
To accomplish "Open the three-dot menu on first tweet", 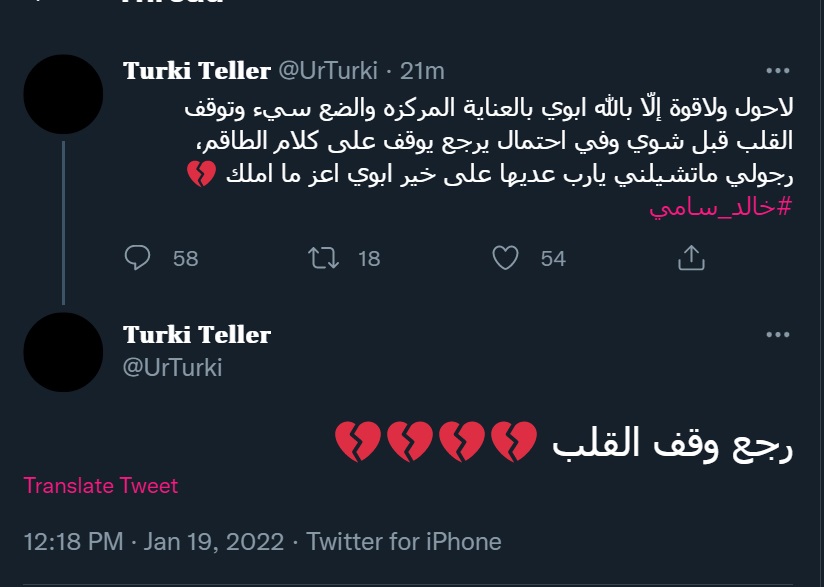I will tap(778, 70).
